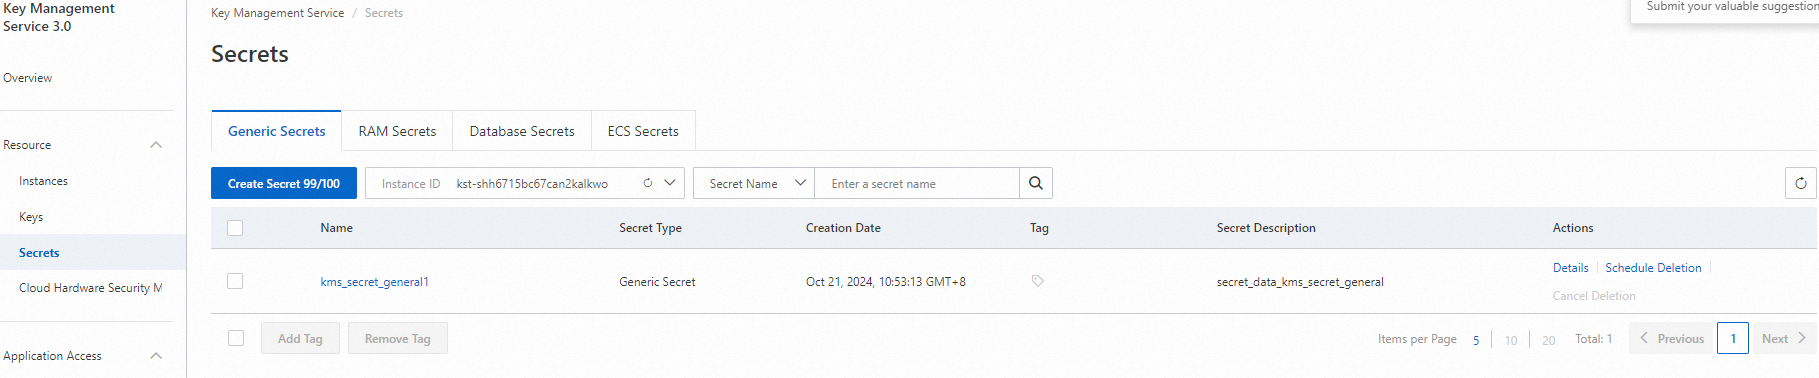1819x378 pixels.
Task: Click the Name column header
Action: coord(337,228)
